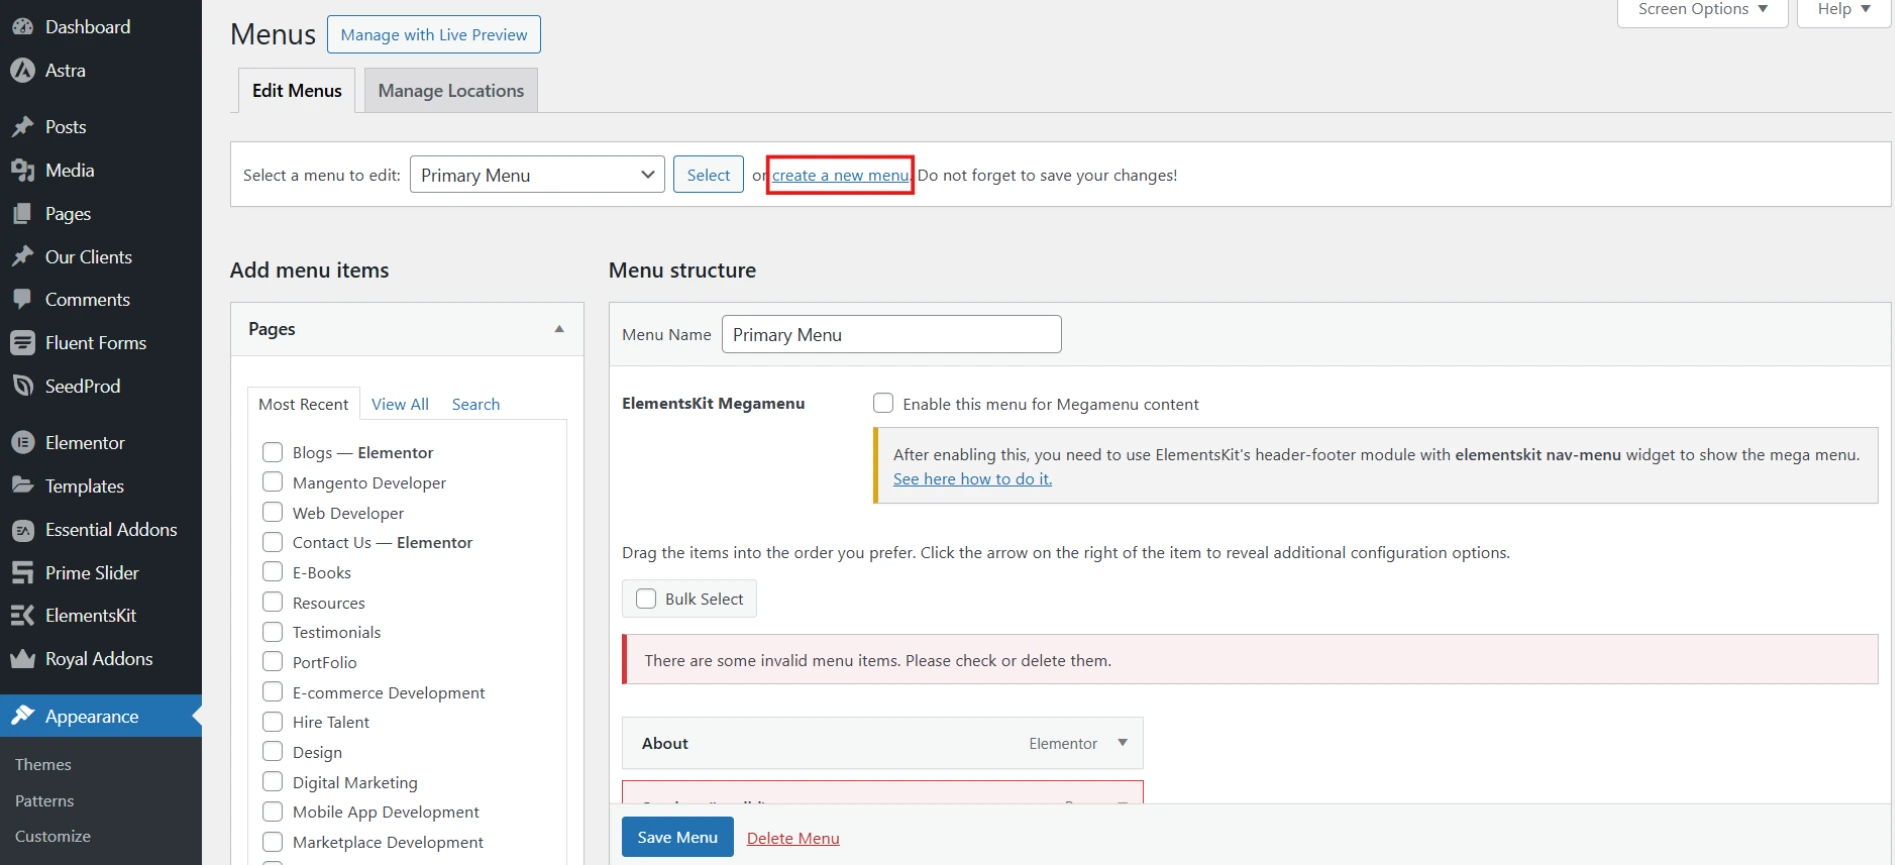Screen dimensions: 1895x865
Task: Expand the About menu item arrow
Action: pos(1122,743)
